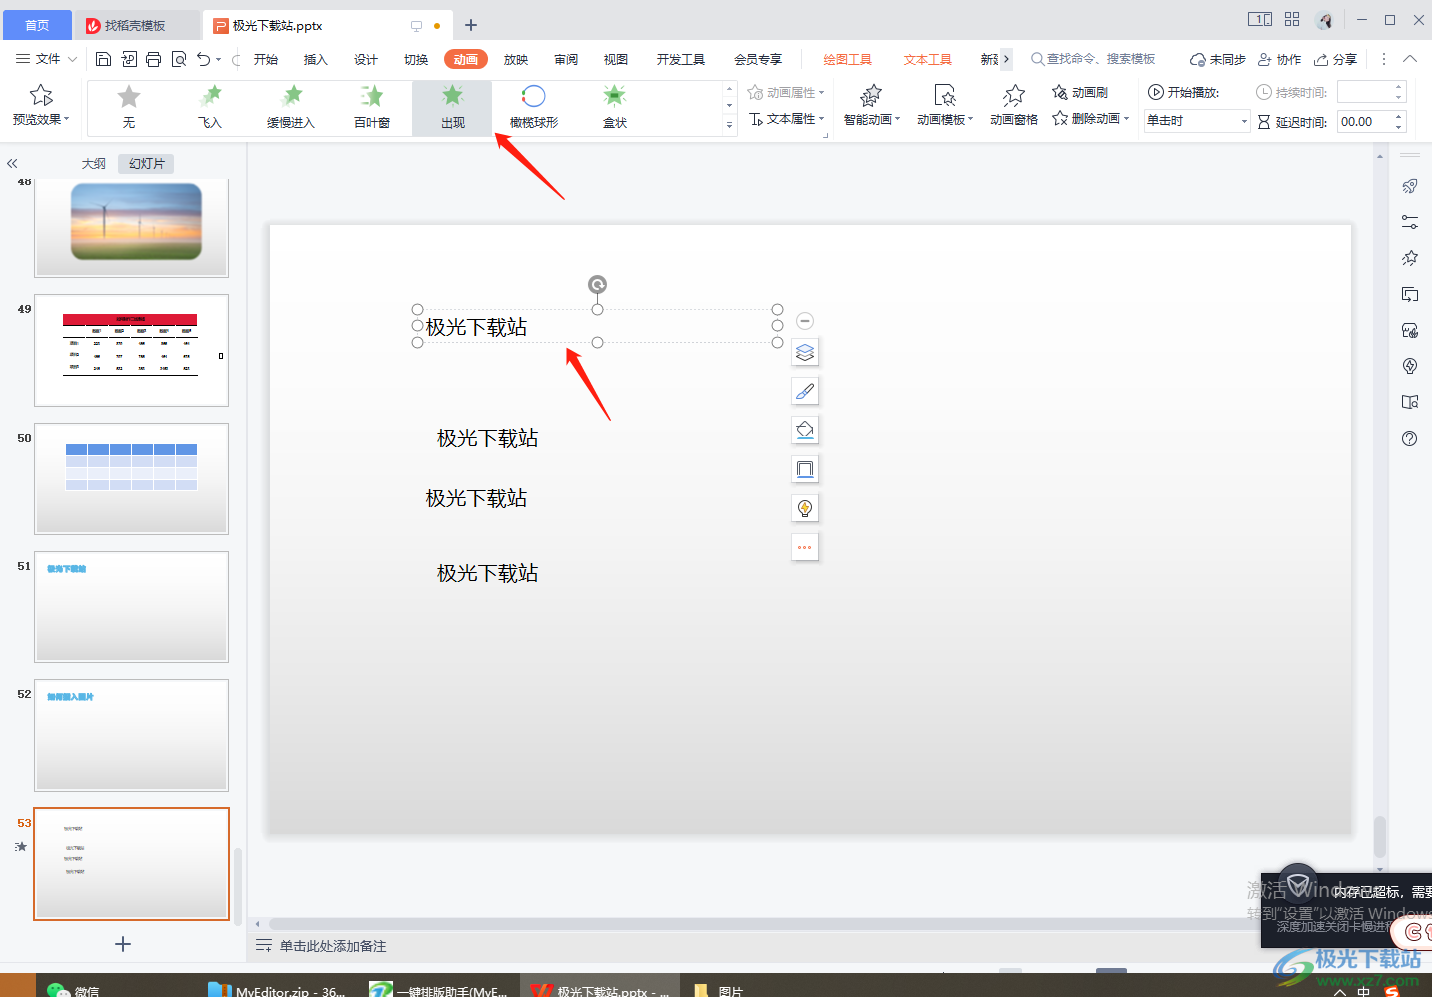Open the 放映 slideshow tab
The height and width of the screenshot is (997, 1432).
[516, 59]
